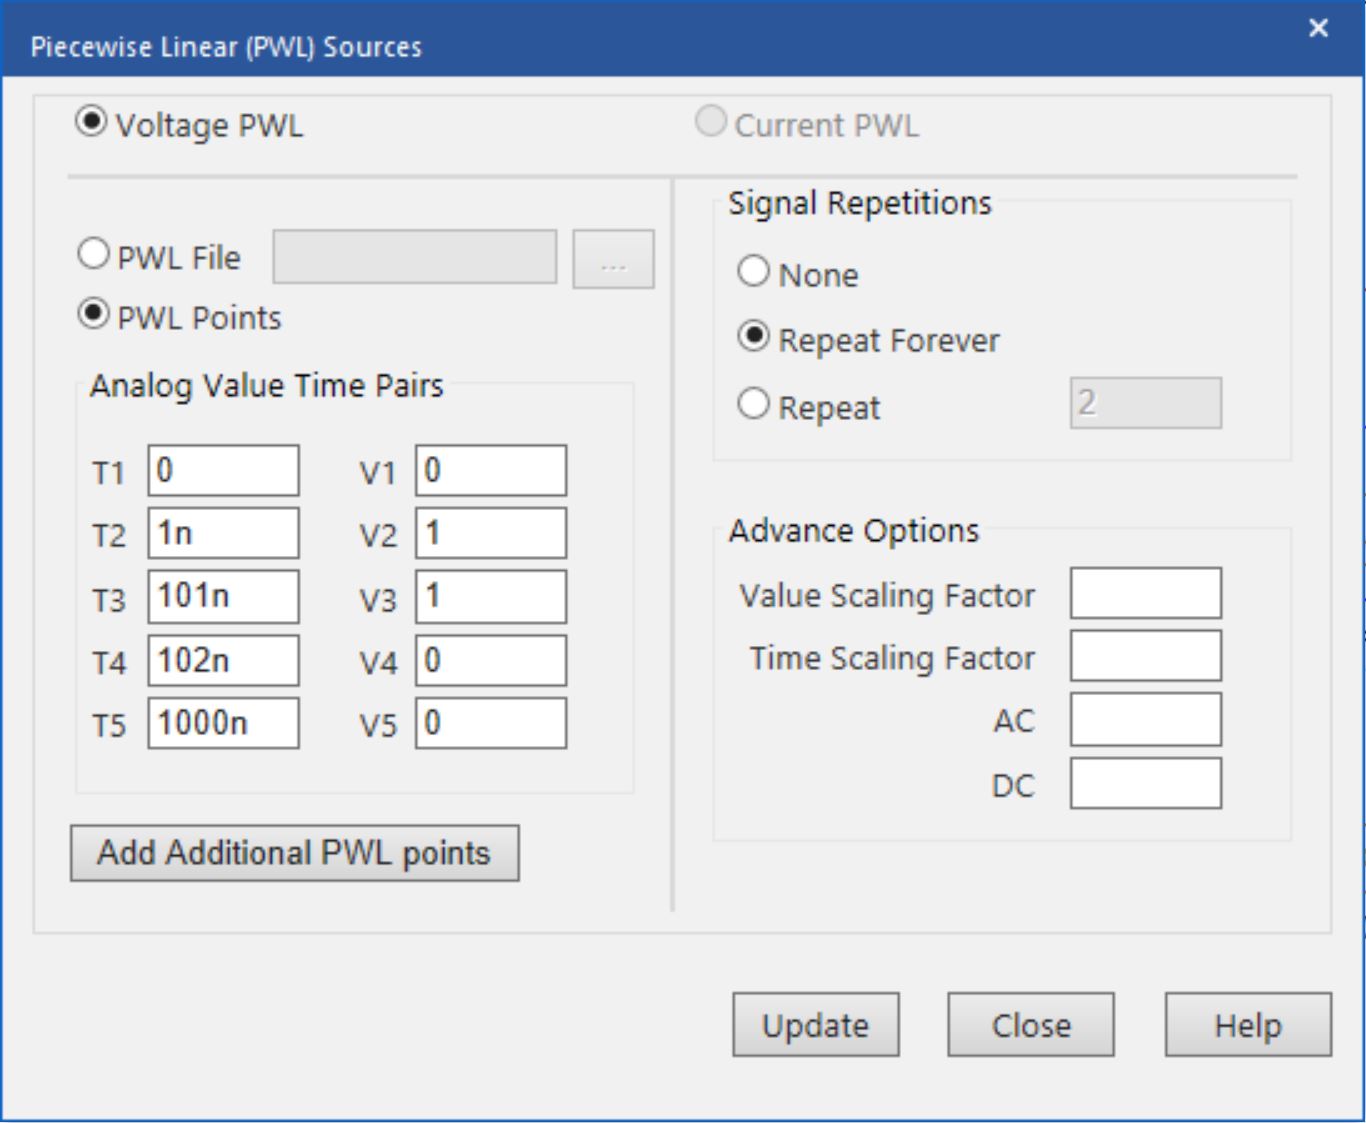Choose the PWL File option
Screen dimensions: 1366x1123
(93, 255)
